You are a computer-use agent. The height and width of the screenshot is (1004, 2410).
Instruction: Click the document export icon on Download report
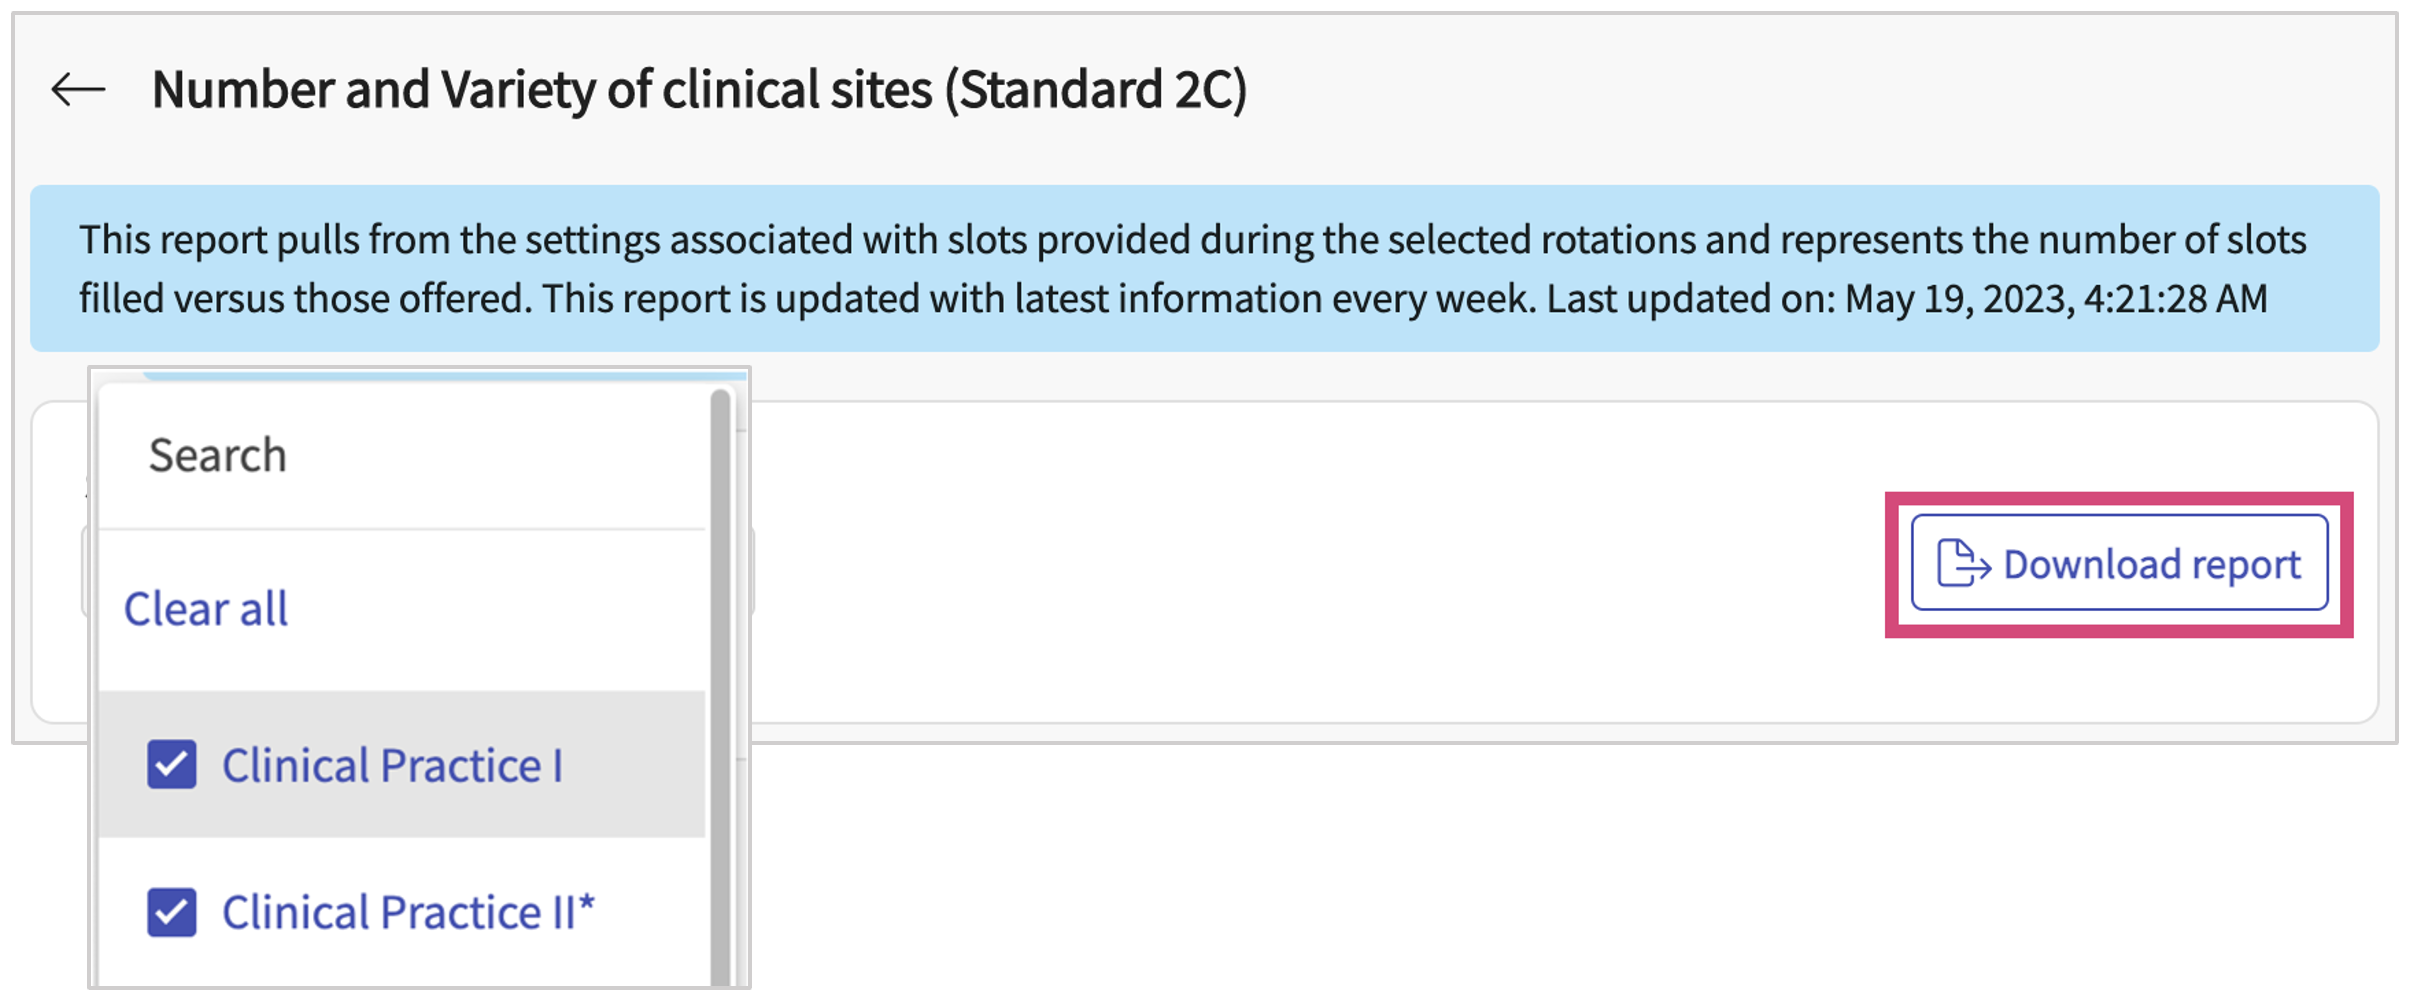click(1962, 563)
